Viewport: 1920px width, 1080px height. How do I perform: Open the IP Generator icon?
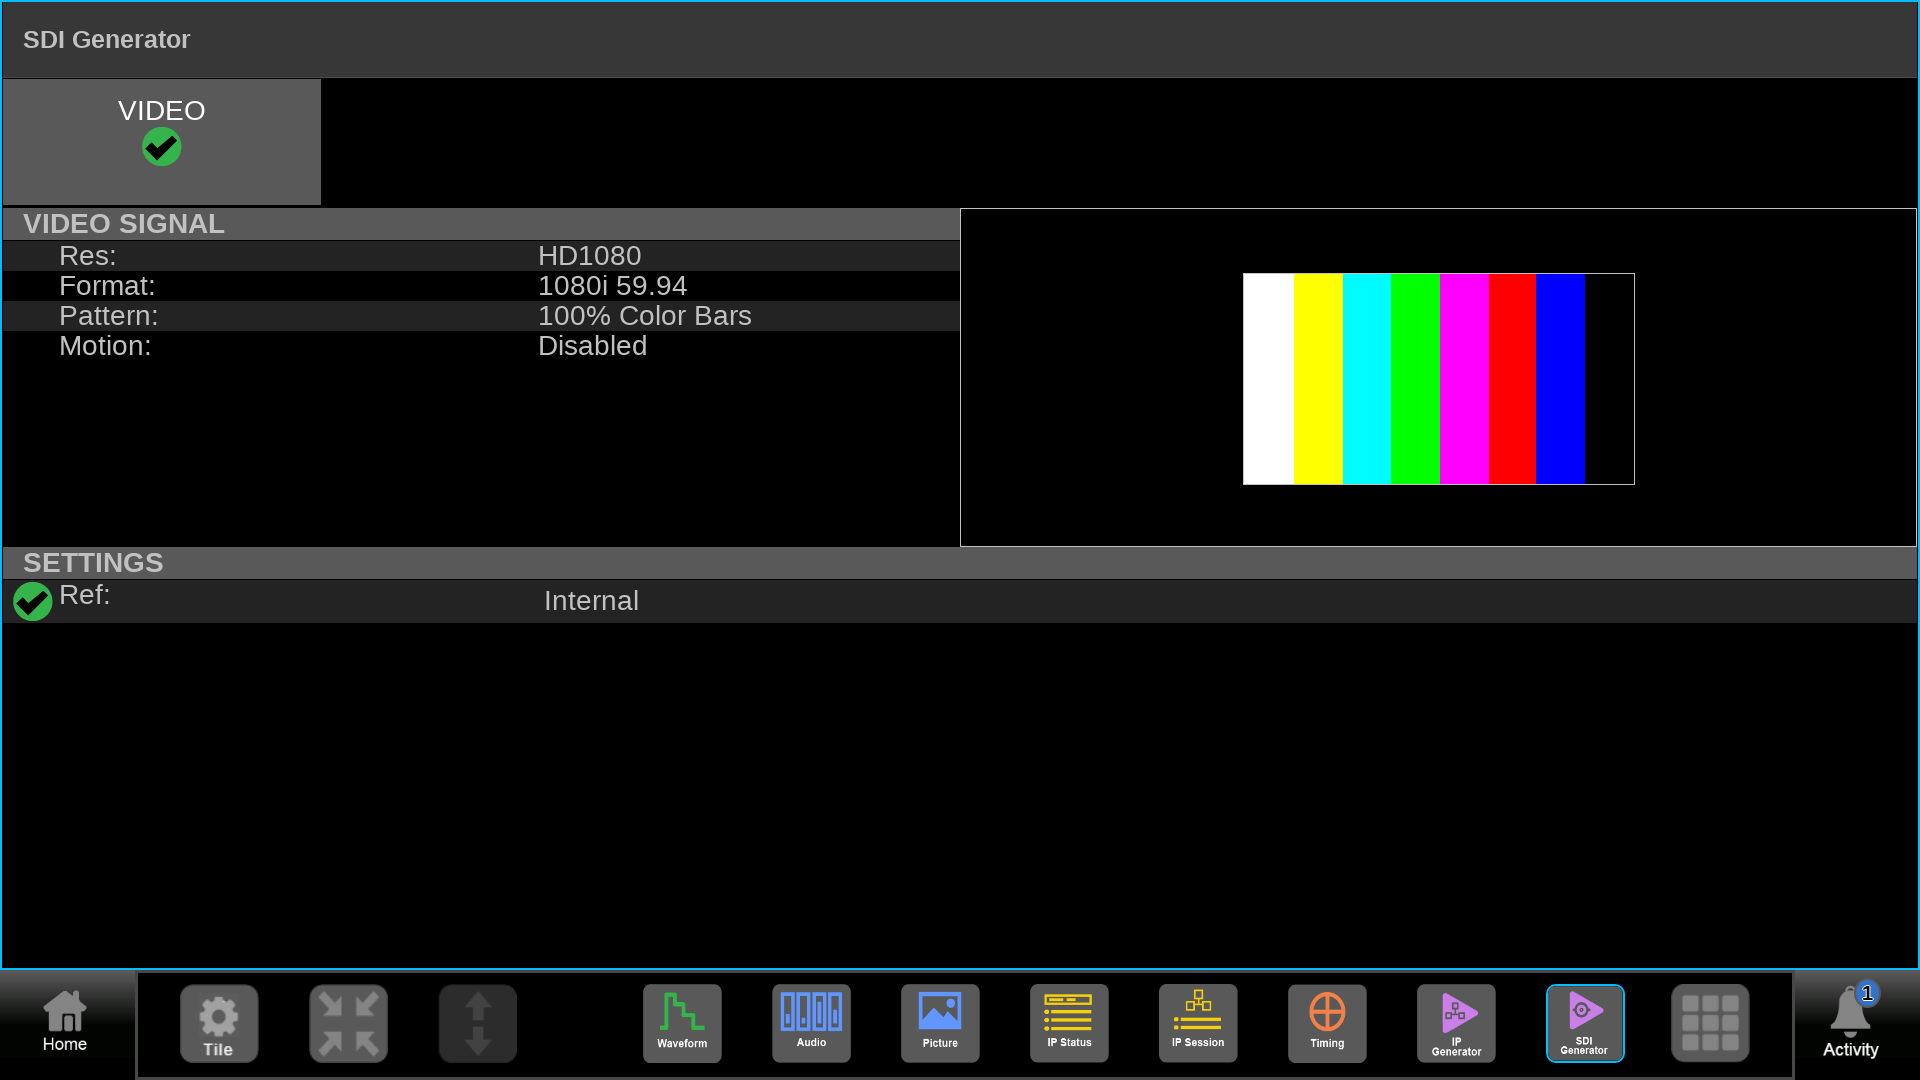point(1456,1023)
